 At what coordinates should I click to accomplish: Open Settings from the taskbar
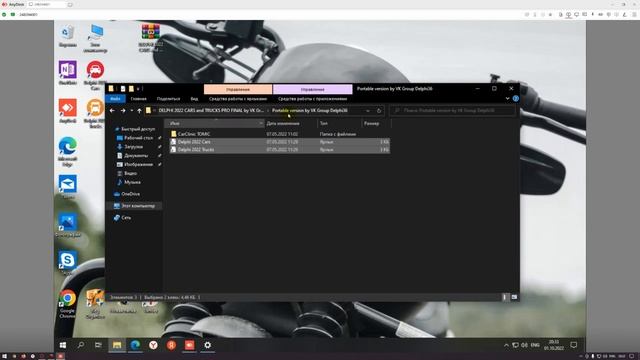207,345
